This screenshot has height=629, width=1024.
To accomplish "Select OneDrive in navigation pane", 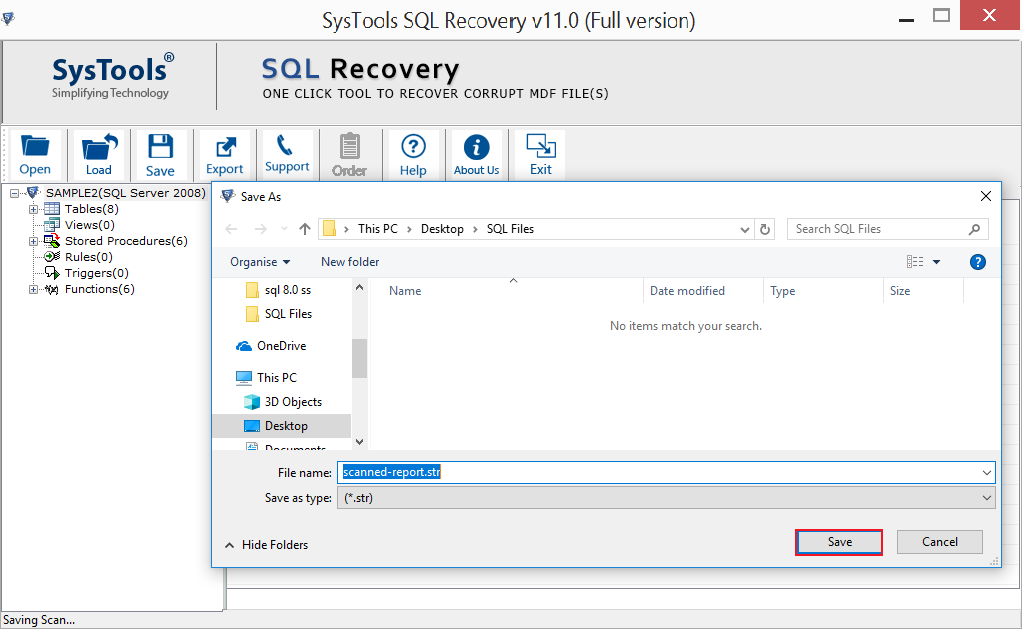I will pyautogui.click(x=281, y=346).
